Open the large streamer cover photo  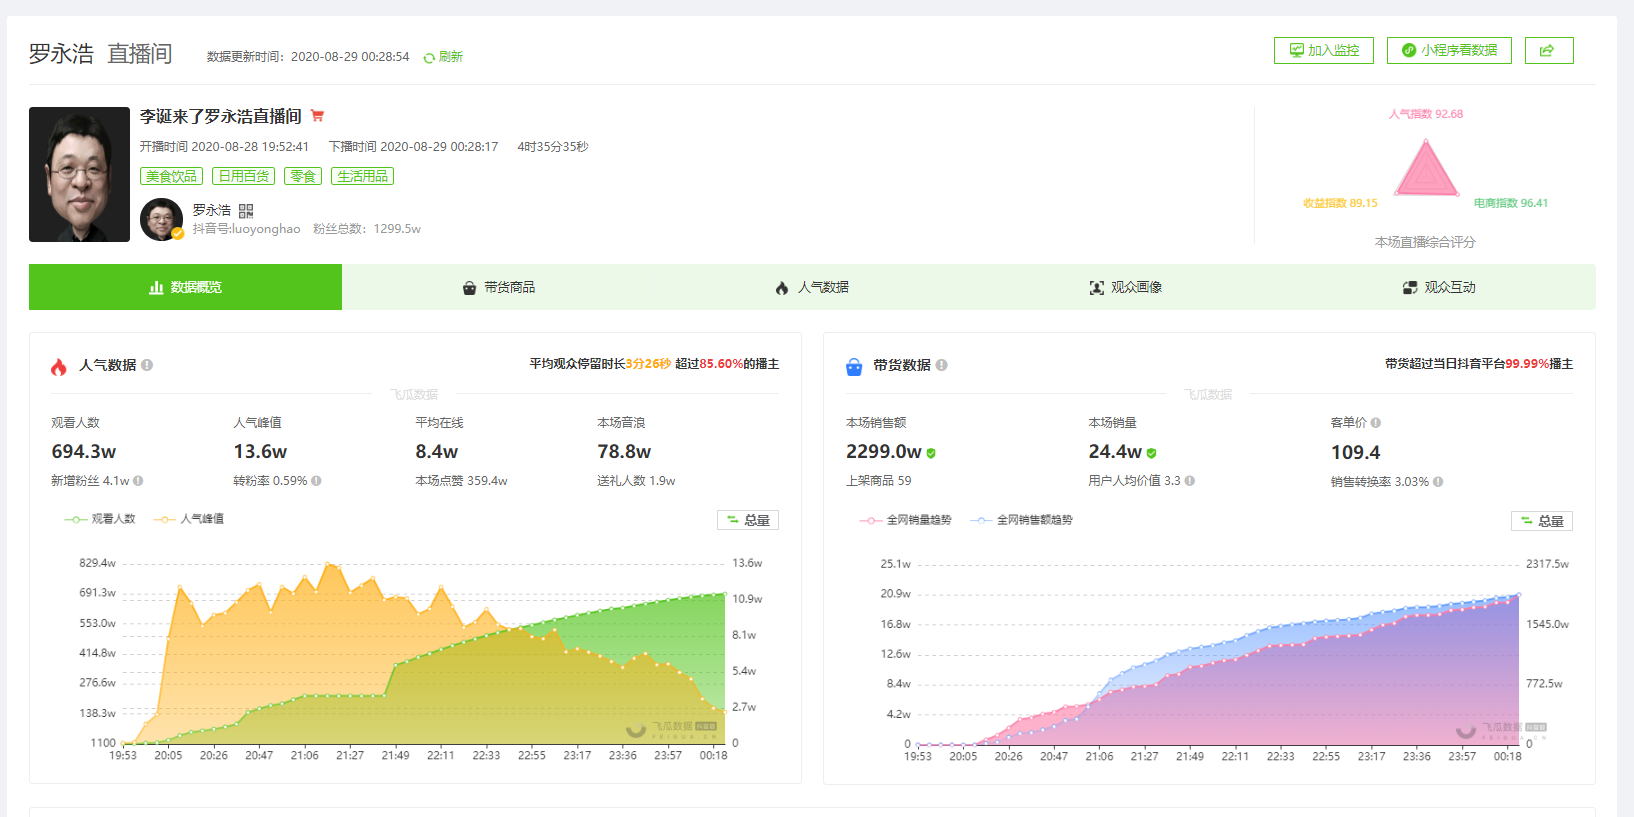tap(79, 174)
